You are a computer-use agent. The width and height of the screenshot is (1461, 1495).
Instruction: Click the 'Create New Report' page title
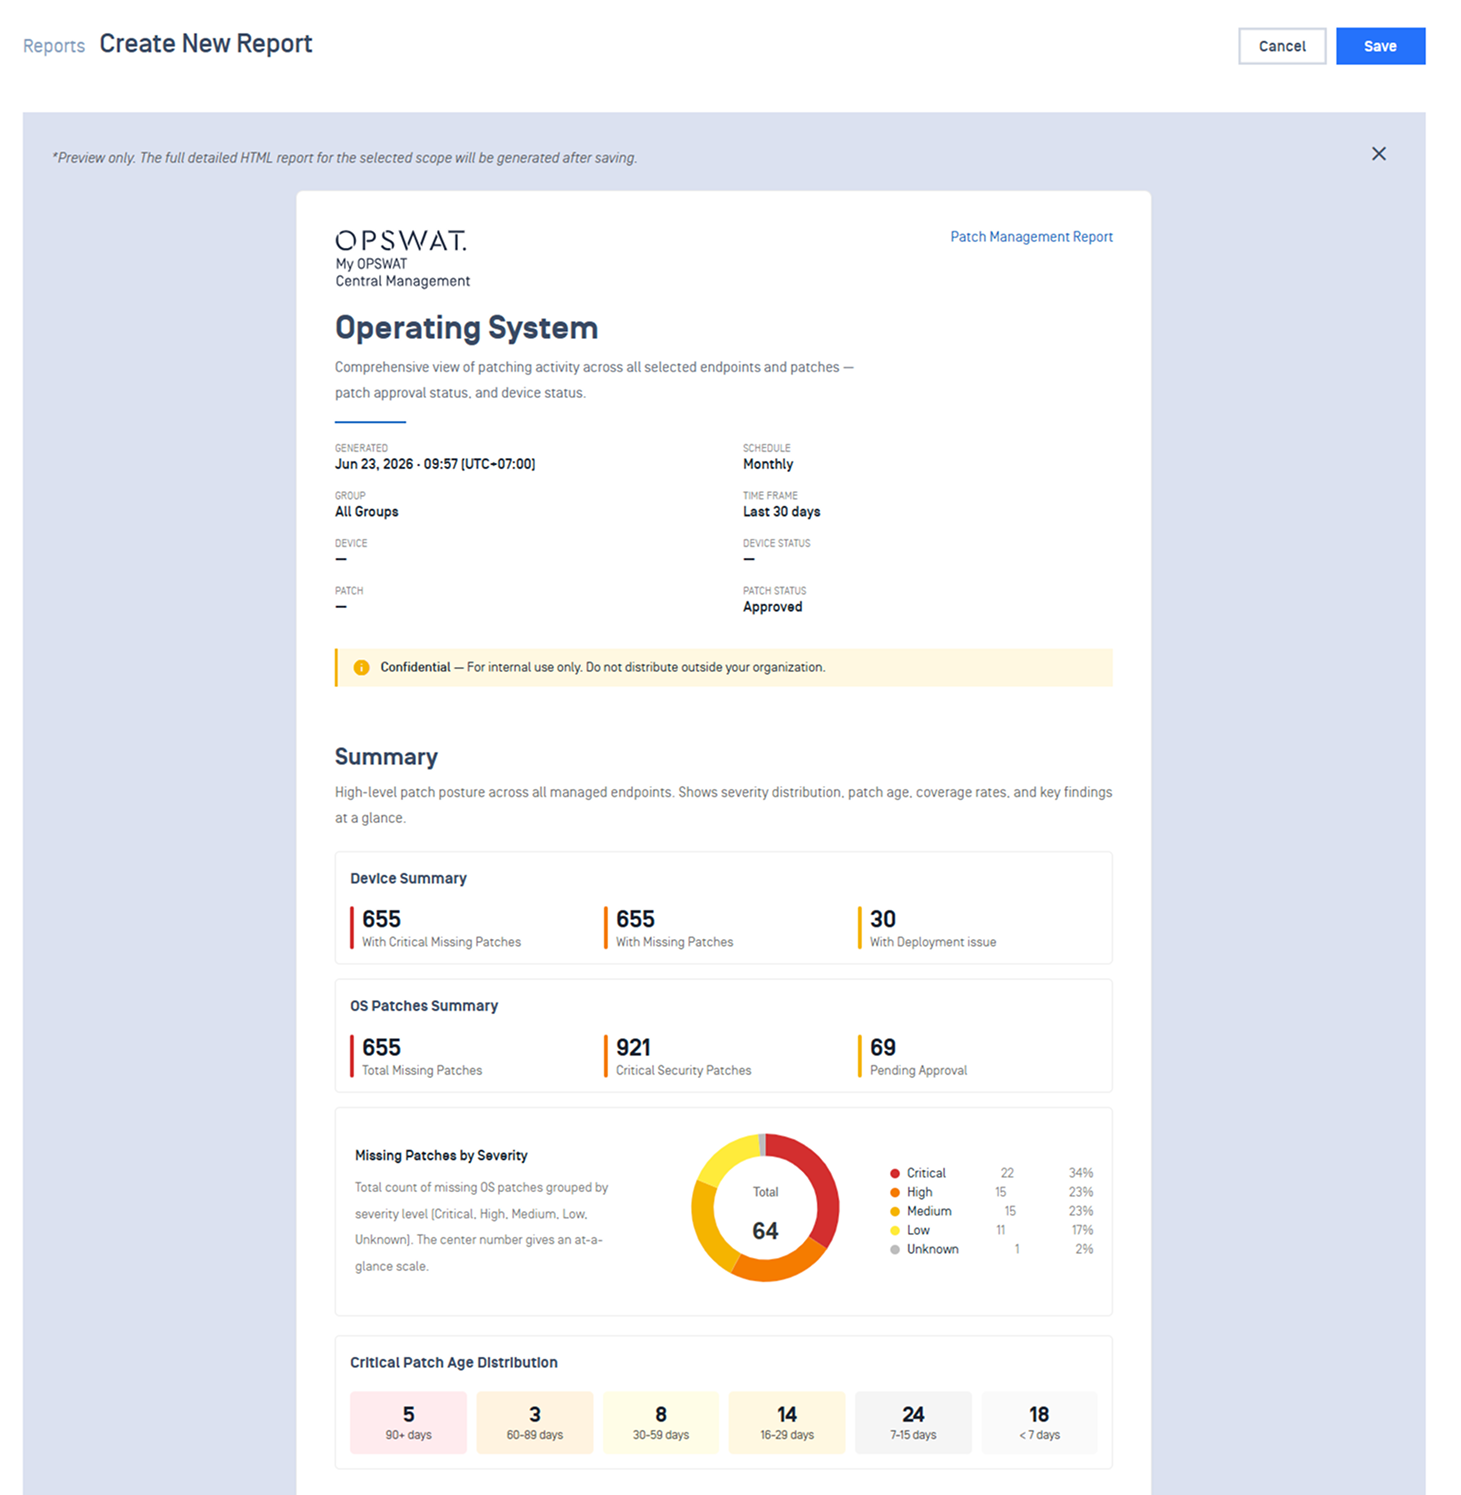click(206, 44)
